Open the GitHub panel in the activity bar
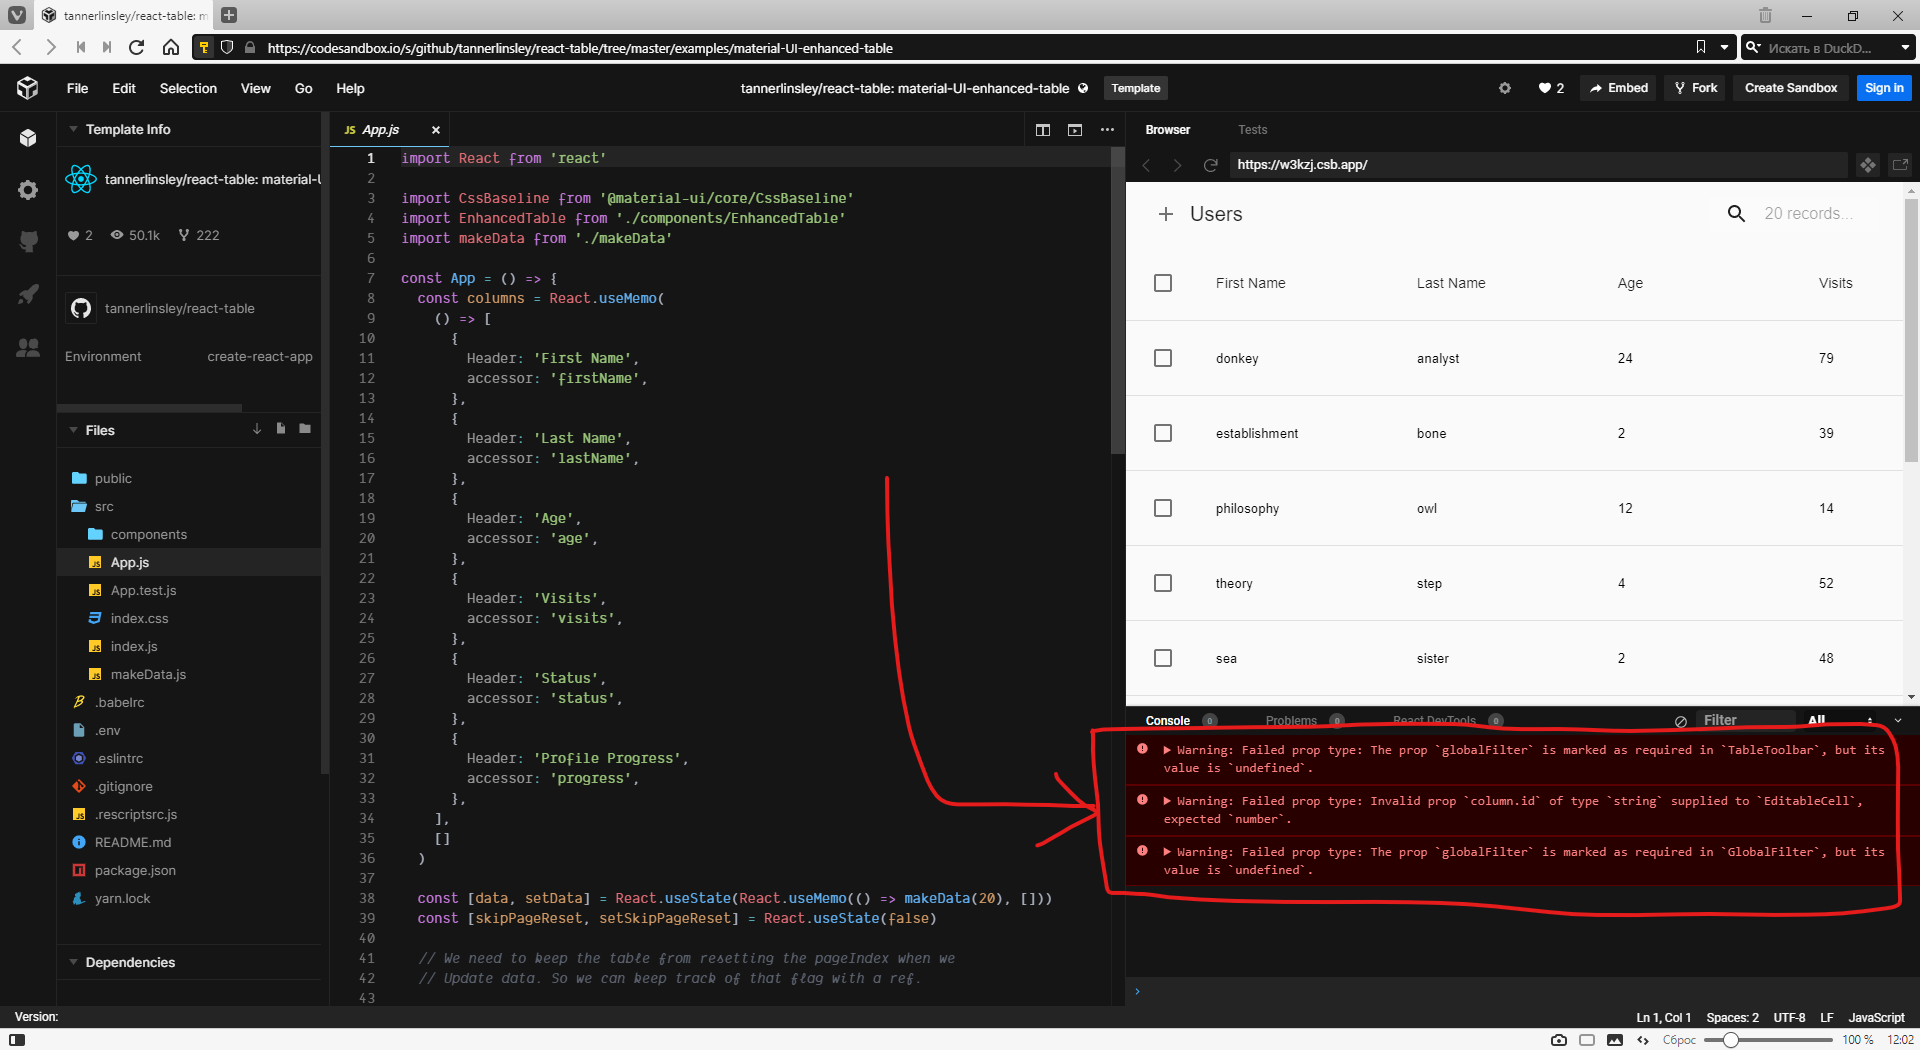This screenshot has width=1920, height=1050. click(28, 241)
